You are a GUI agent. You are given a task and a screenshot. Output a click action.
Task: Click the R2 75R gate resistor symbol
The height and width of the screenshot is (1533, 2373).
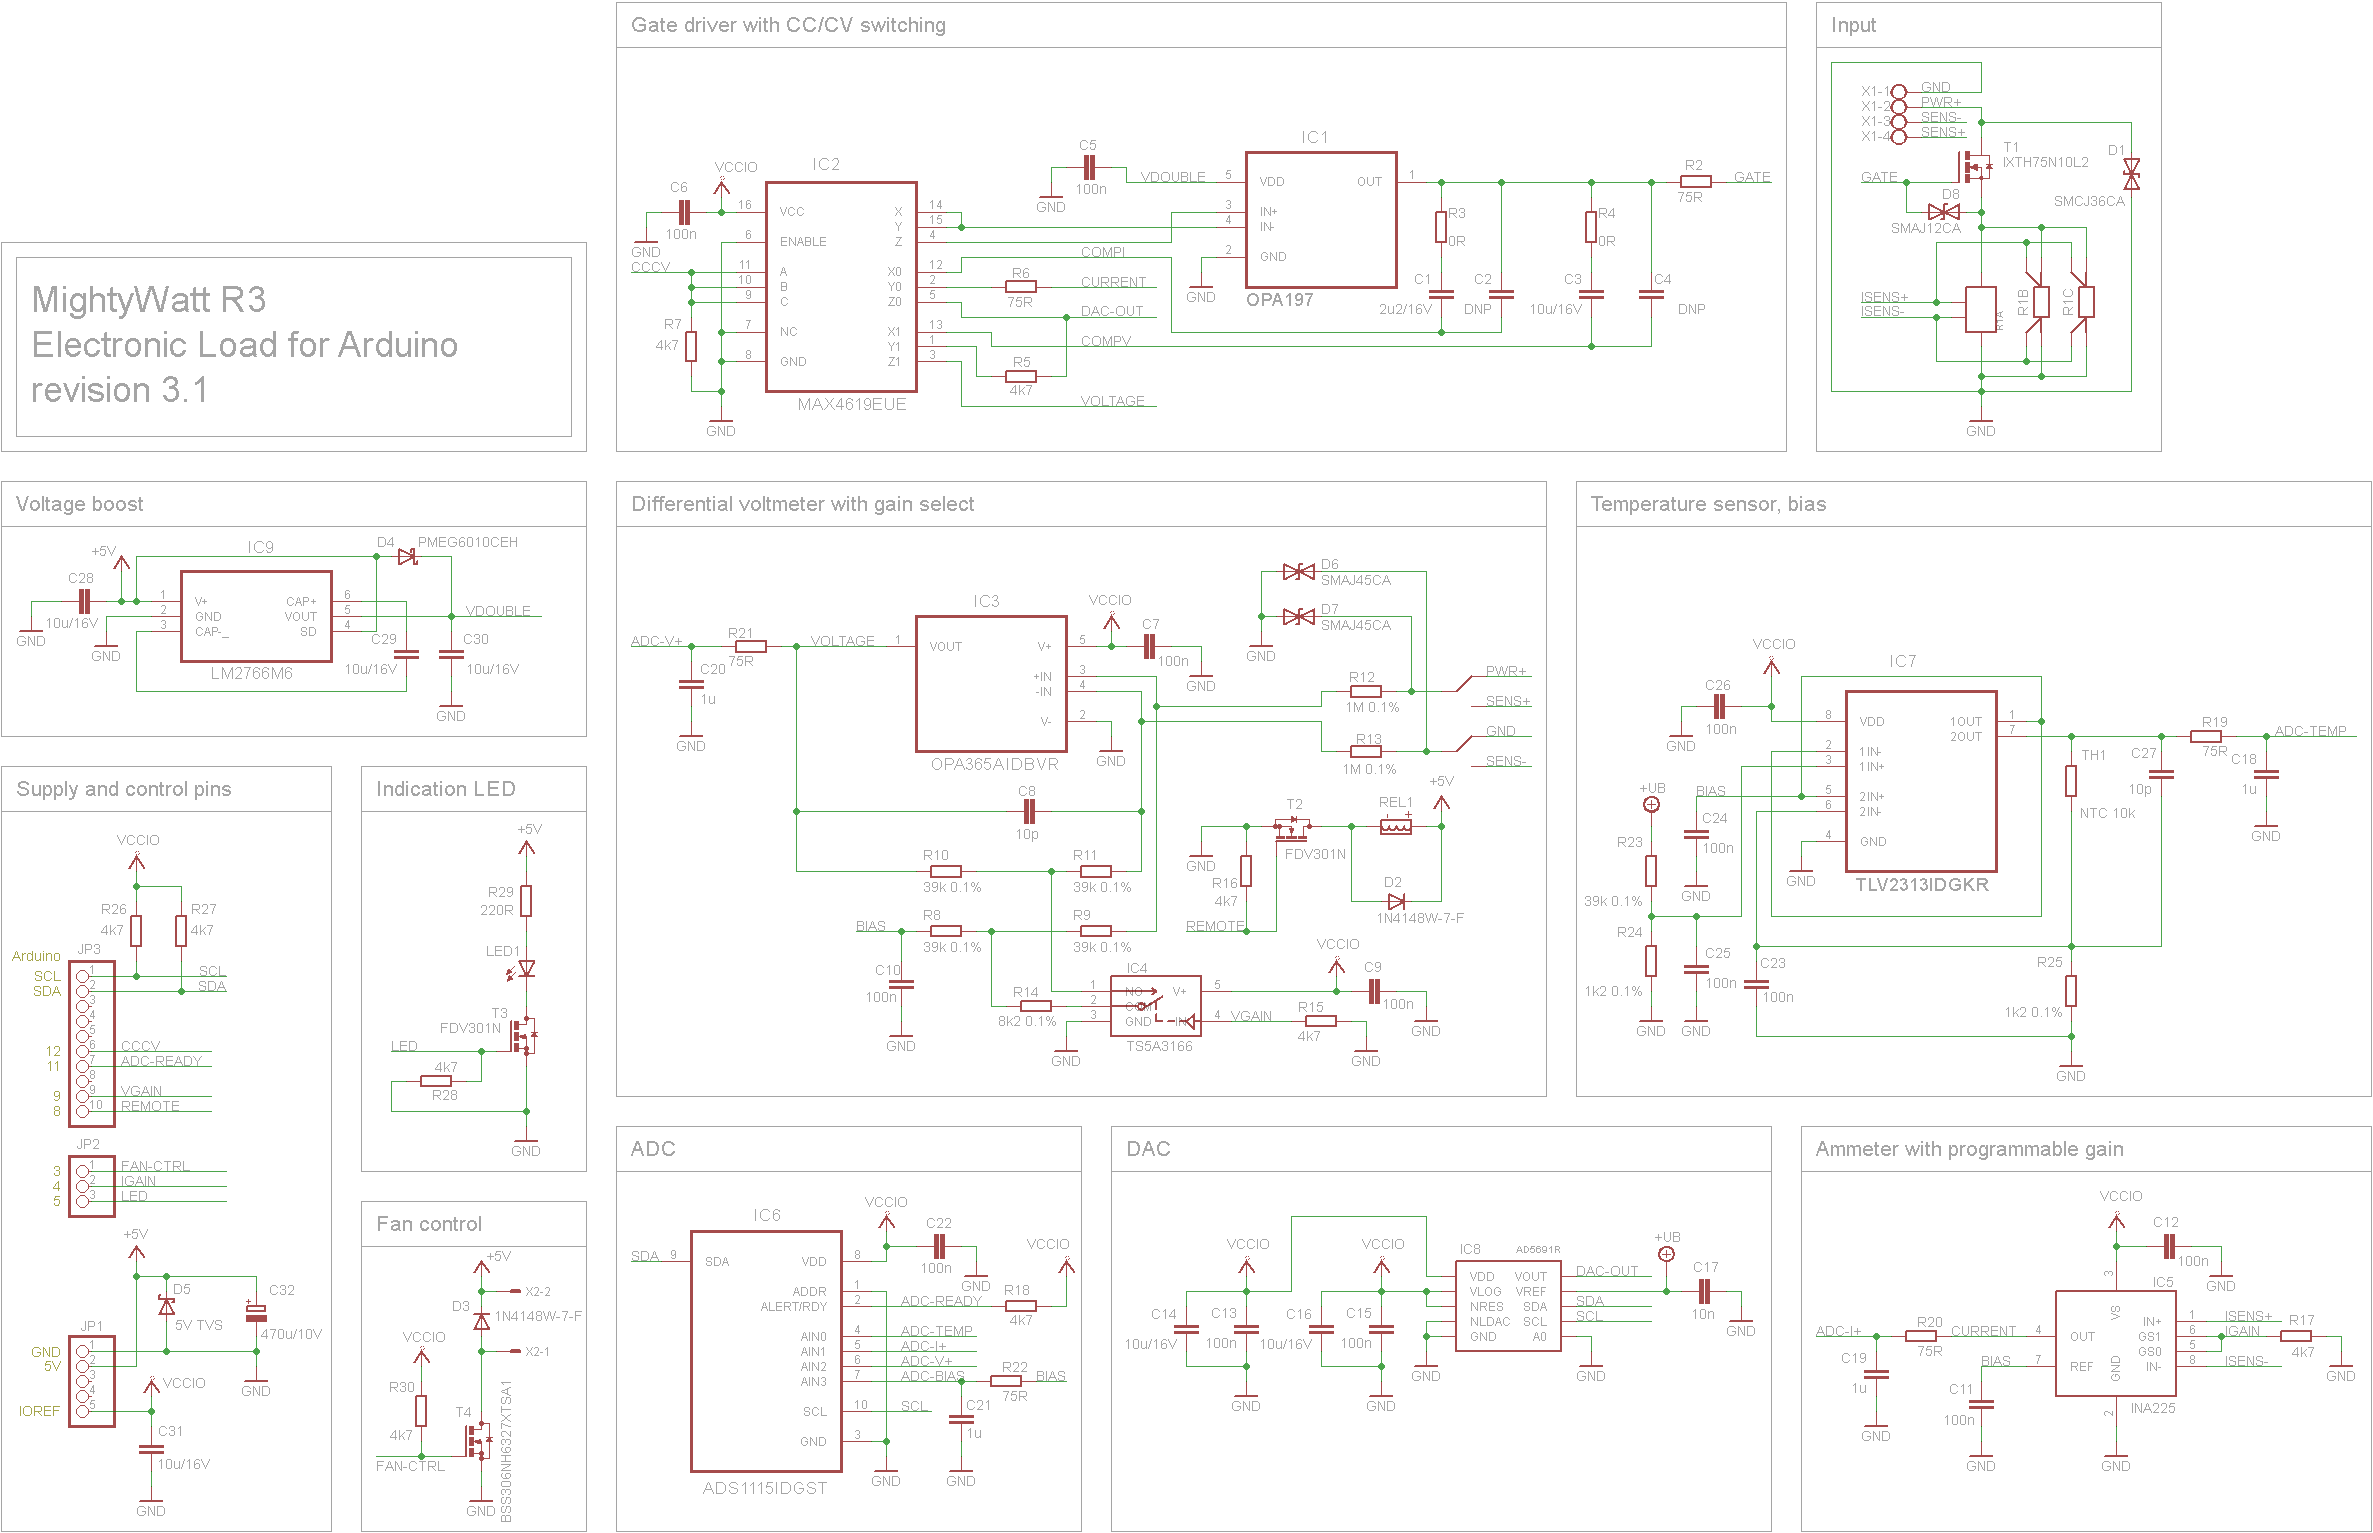1696,181
